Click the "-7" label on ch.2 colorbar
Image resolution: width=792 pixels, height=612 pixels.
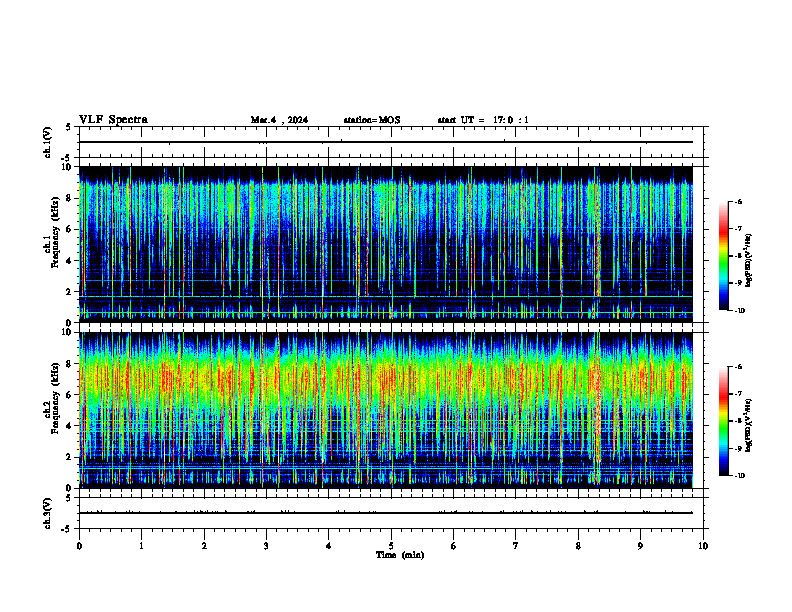[x=738, y=394]
